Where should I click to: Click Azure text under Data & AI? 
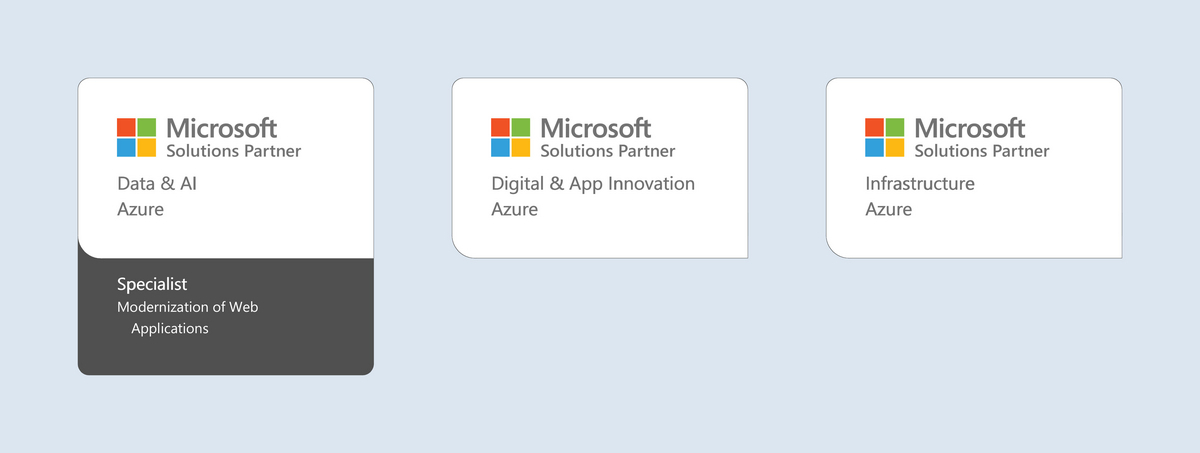coord(140,210)
